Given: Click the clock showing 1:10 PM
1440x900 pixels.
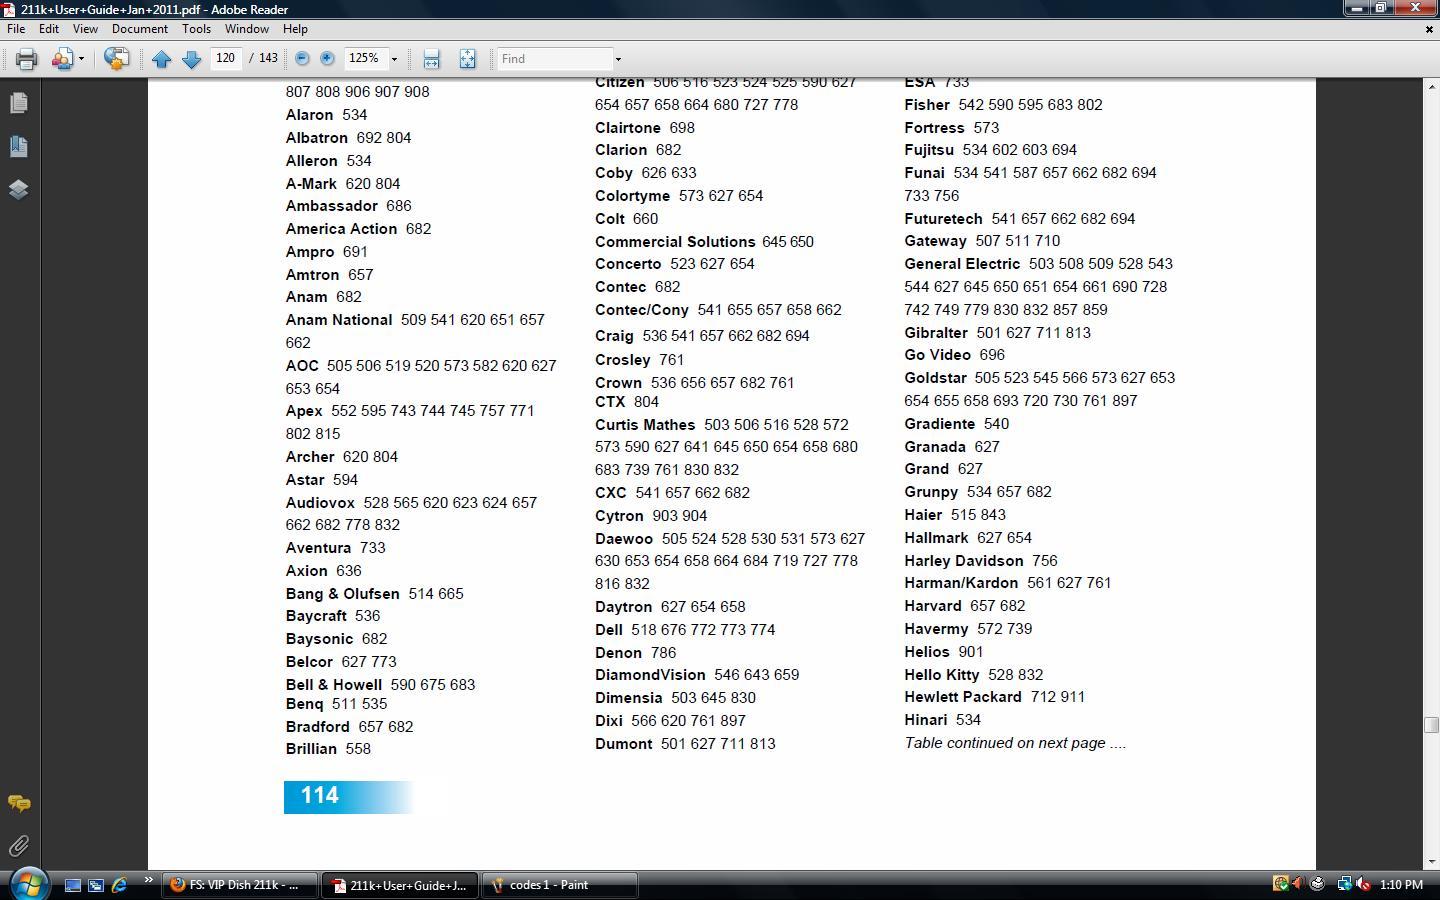Looking at the screenshot, I should [1401, 885].
